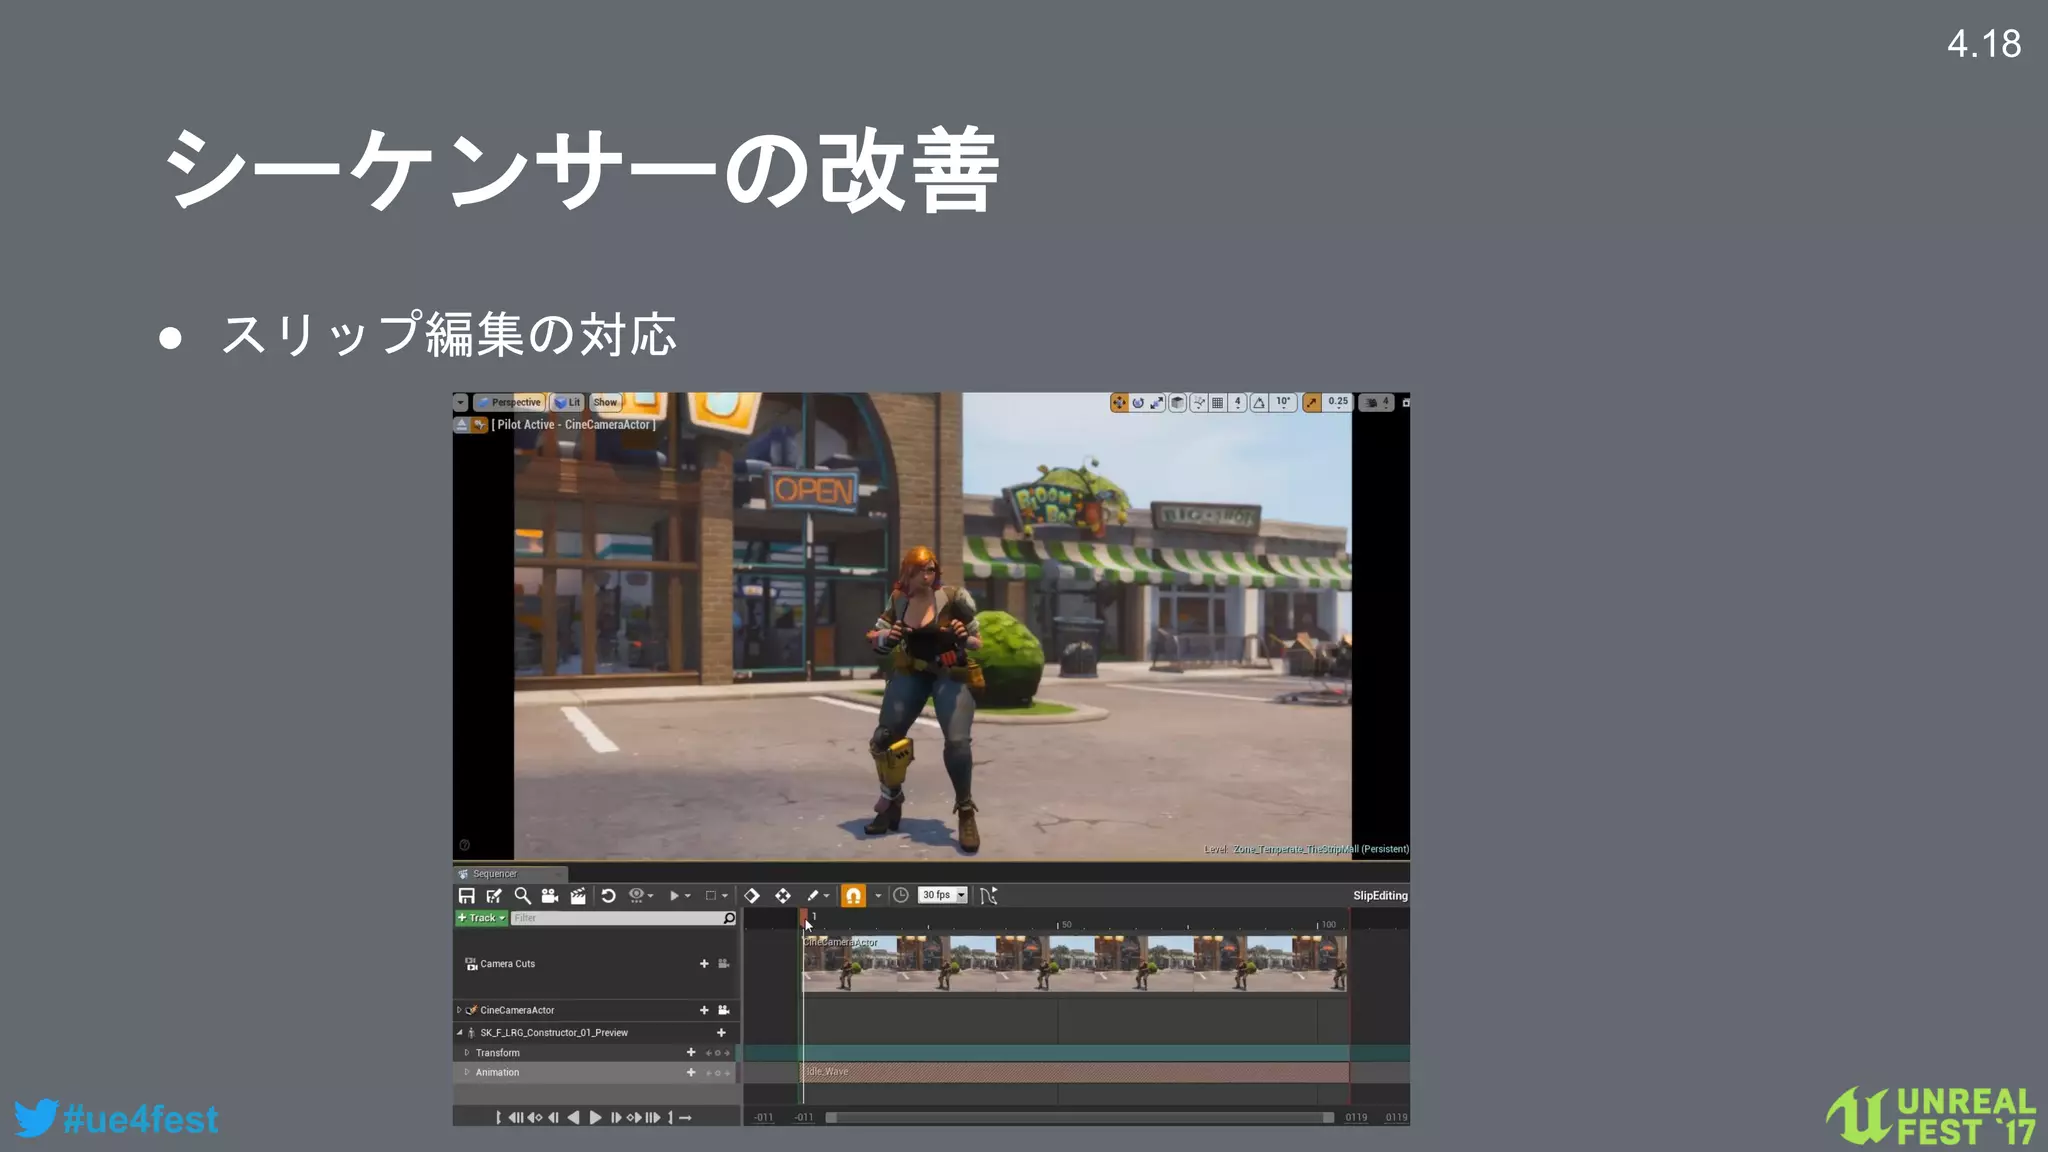Jump to end of playback range
2048x1152 pixels.
coord(653,1118)
